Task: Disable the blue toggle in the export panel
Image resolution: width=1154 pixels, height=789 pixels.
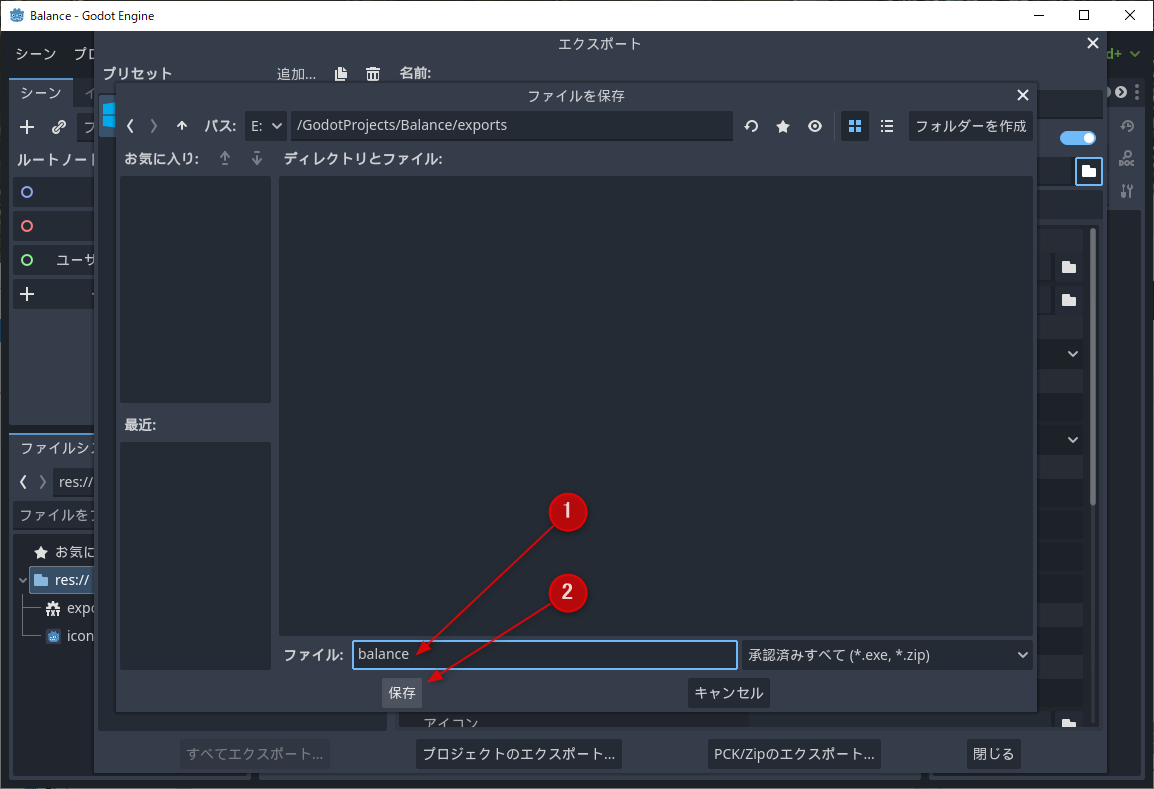Action: (1078, 137)
